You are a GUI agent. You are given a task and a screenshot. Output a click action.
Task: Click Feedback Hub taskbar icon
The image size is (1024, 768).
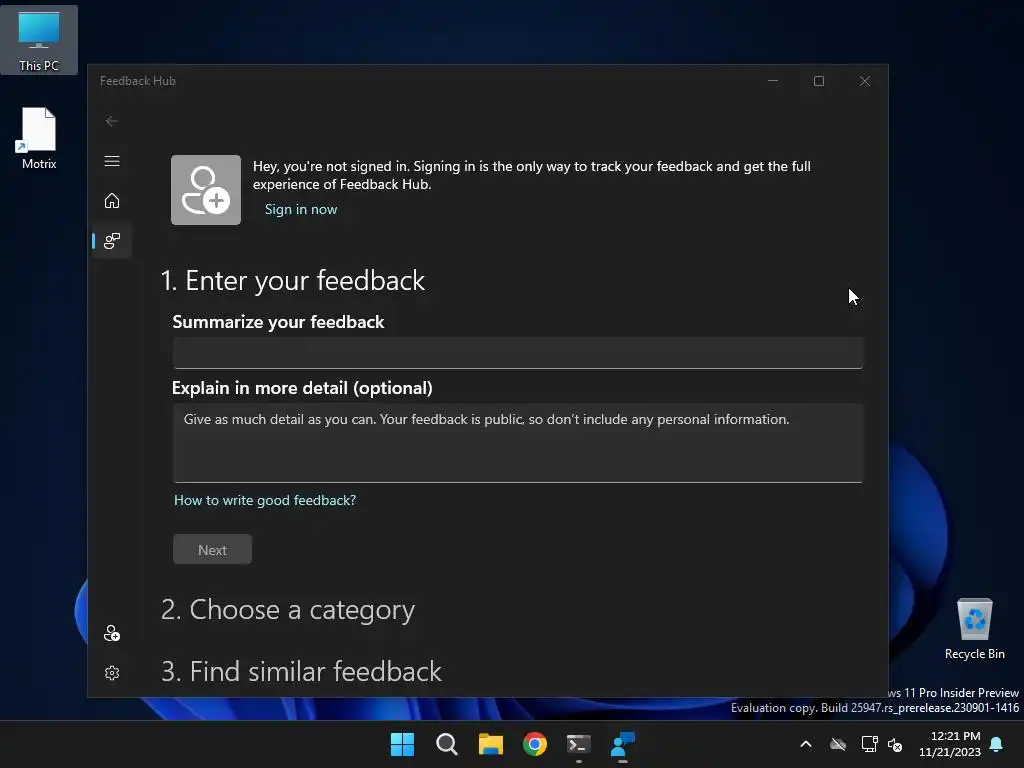(x=623, y=744)
